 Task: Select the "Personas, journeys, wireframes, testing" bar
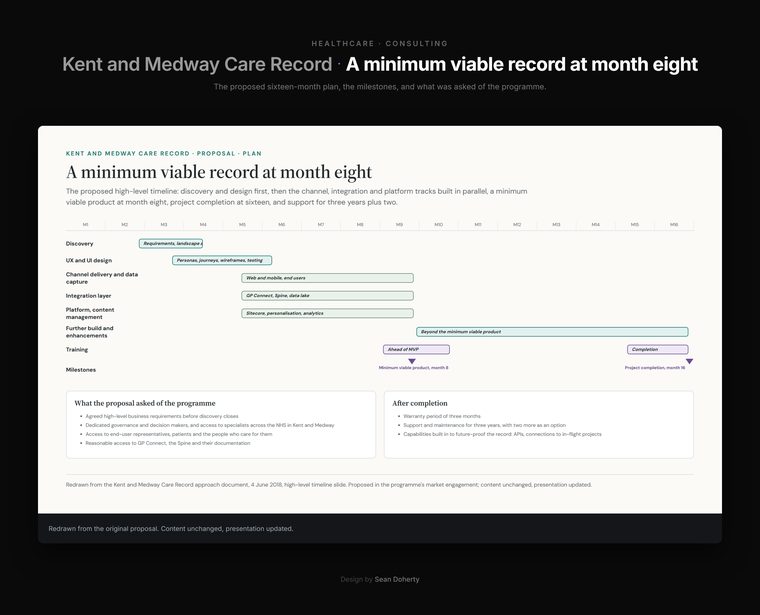(222, 260)
